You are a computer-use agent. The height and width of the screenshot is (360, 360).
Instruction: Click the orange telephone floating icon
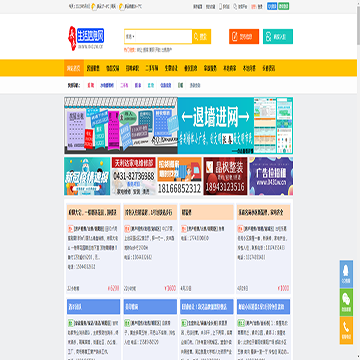pos(346,330)
